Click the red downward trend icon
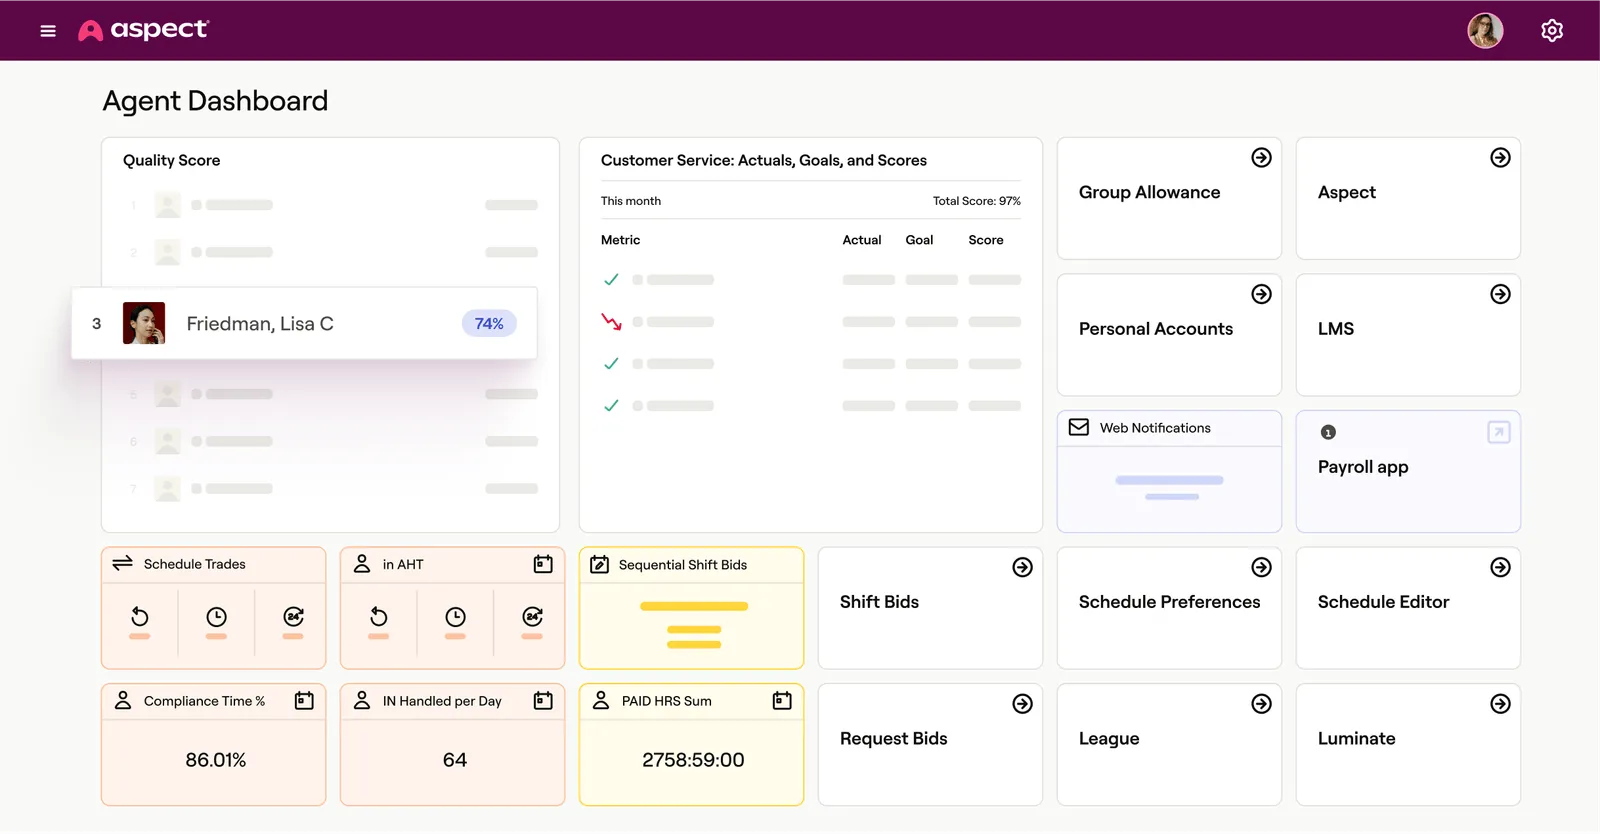The width and height of the screenshot is (1600, 834). click(611, 321)
